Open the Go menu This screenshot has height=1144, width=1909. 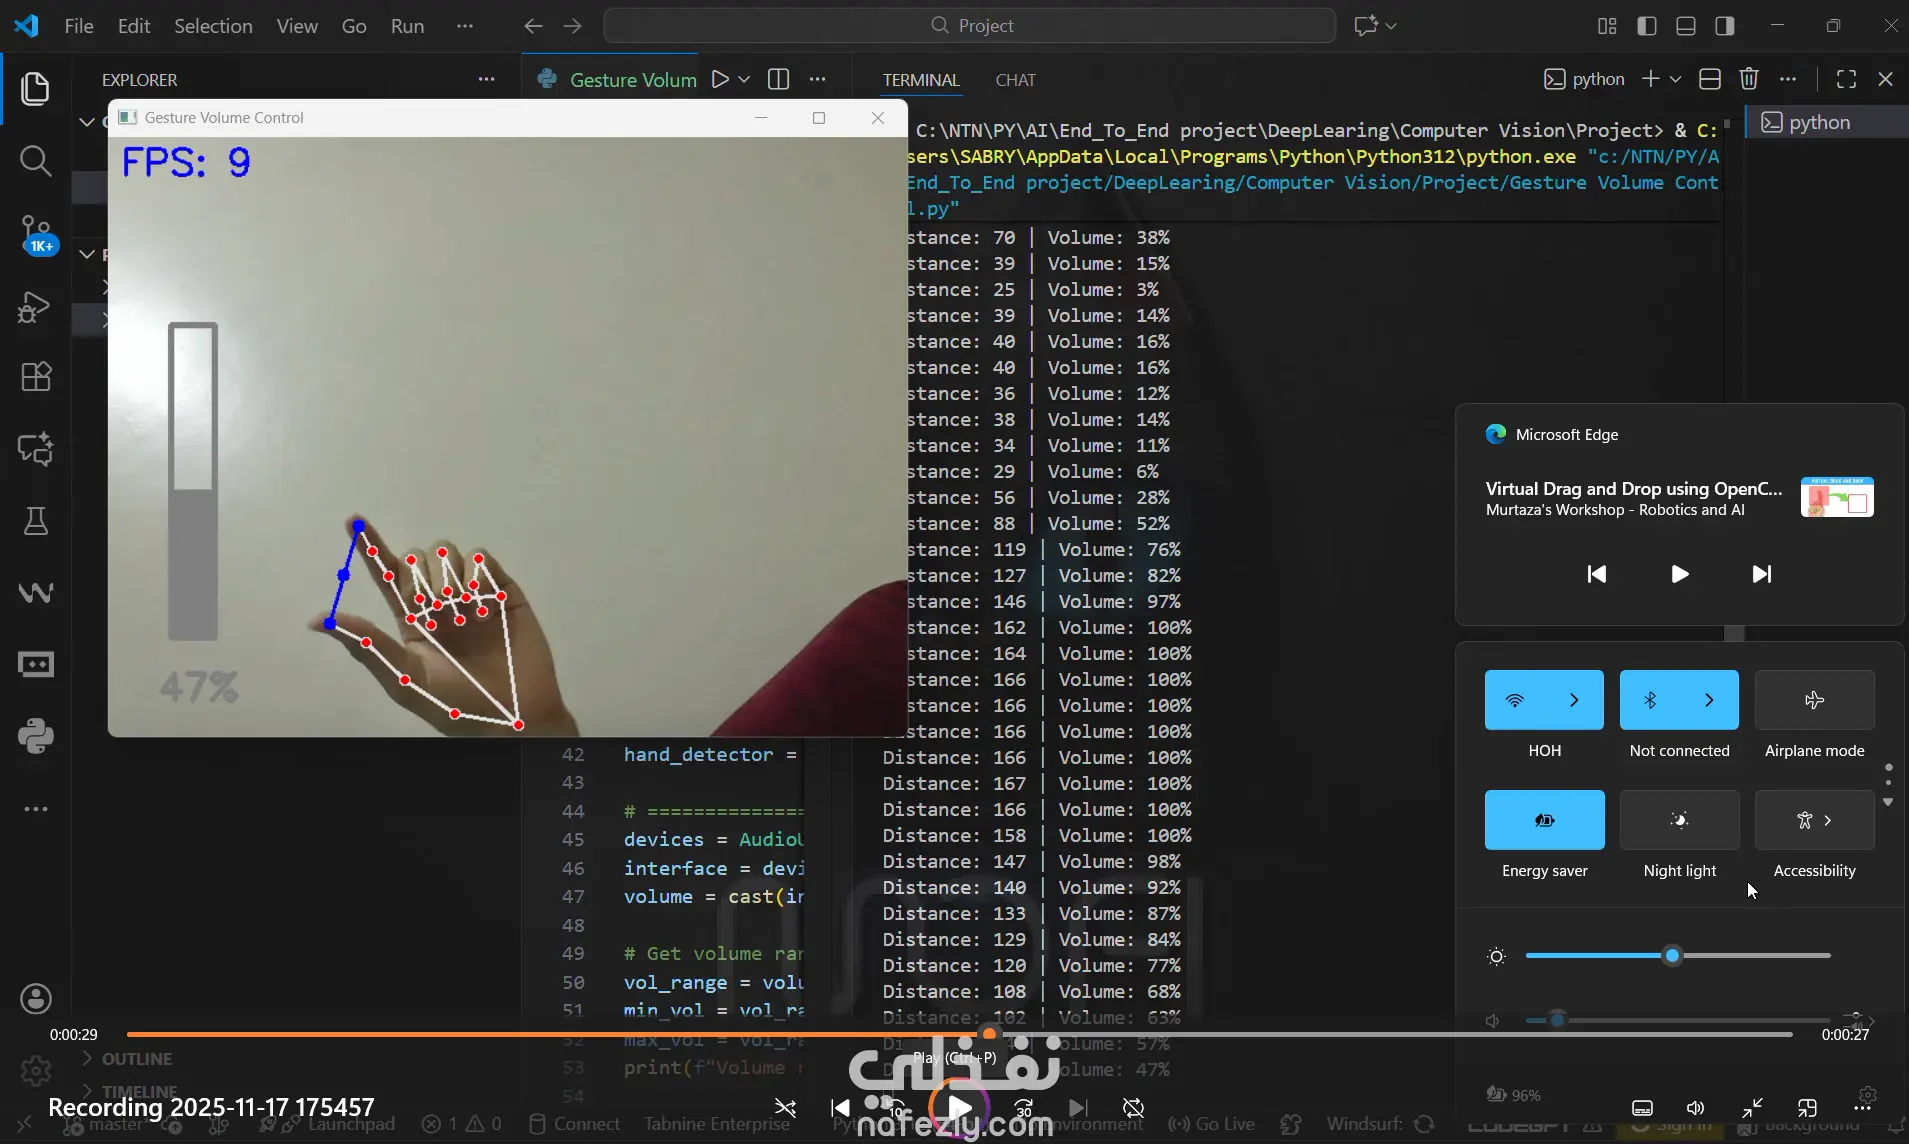[354, 26]
